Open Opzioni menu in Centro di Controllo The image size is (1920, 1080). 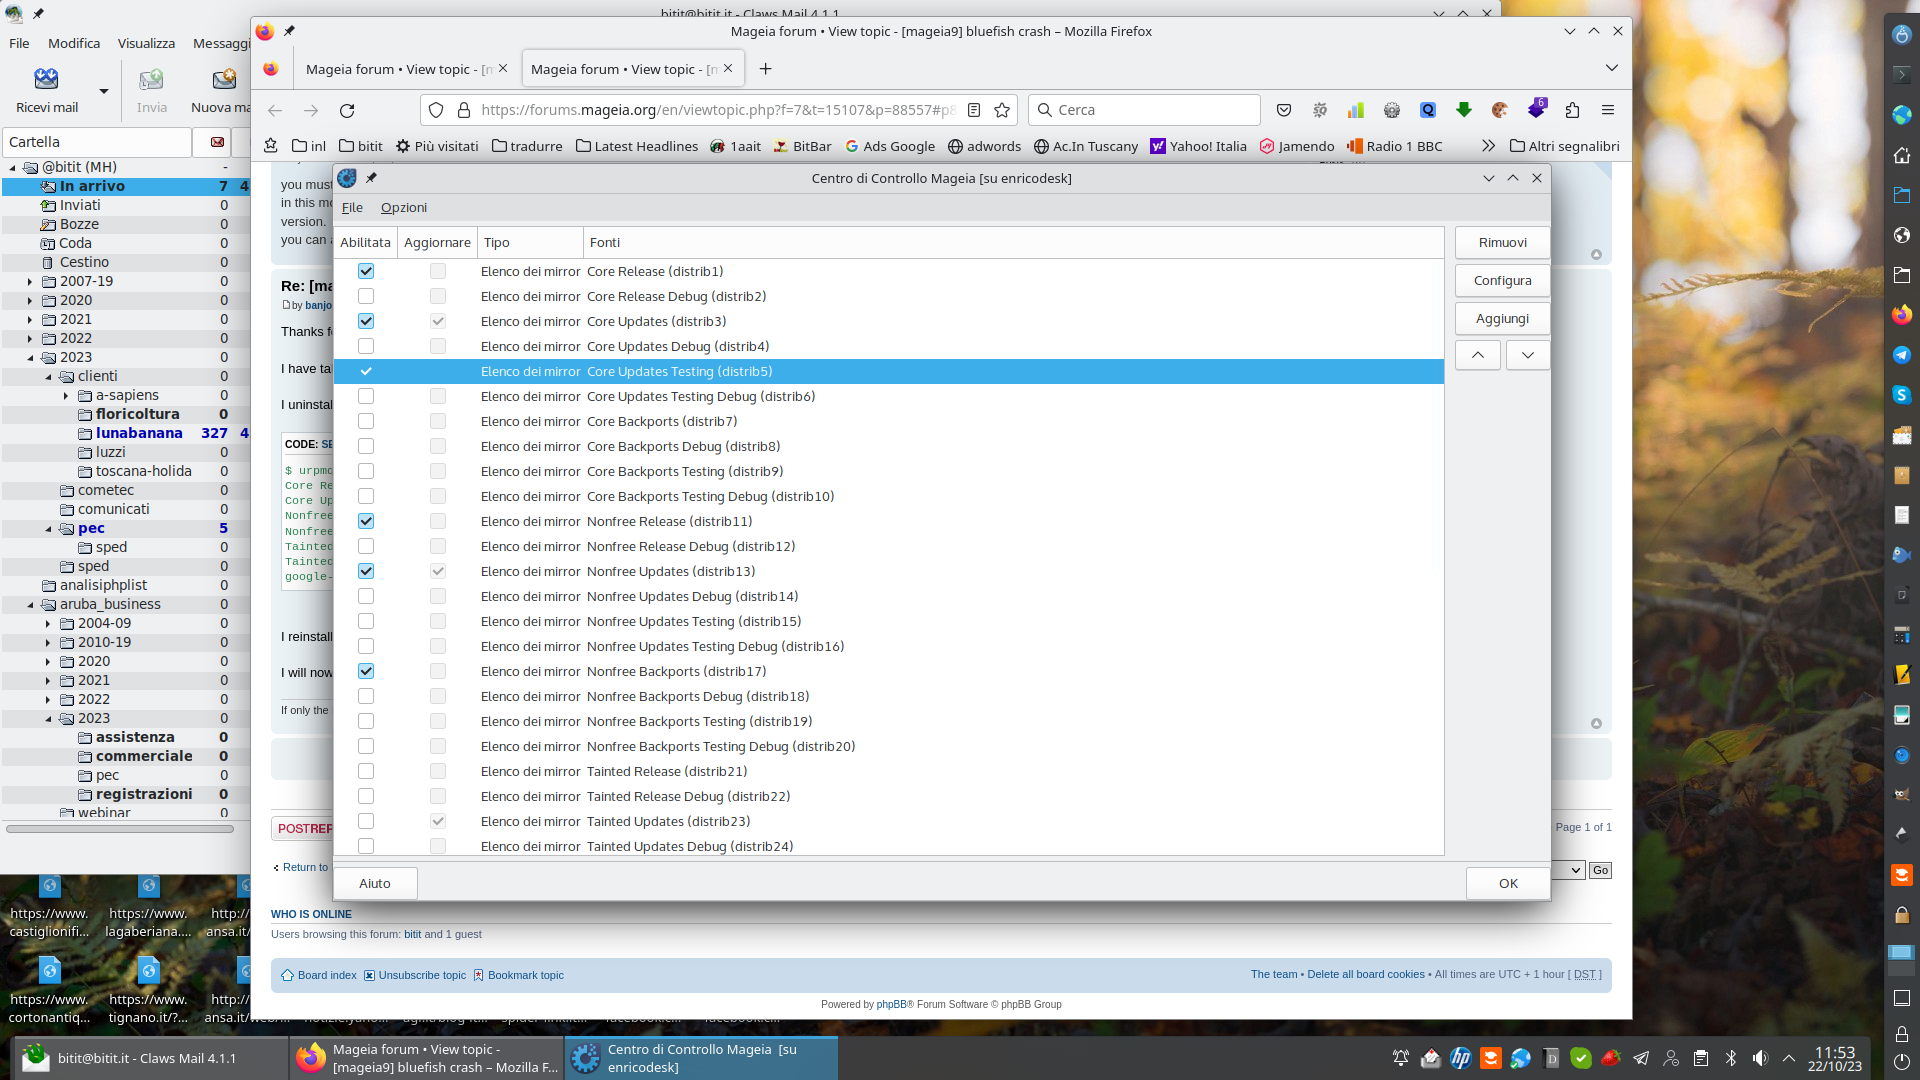point(404,207)
